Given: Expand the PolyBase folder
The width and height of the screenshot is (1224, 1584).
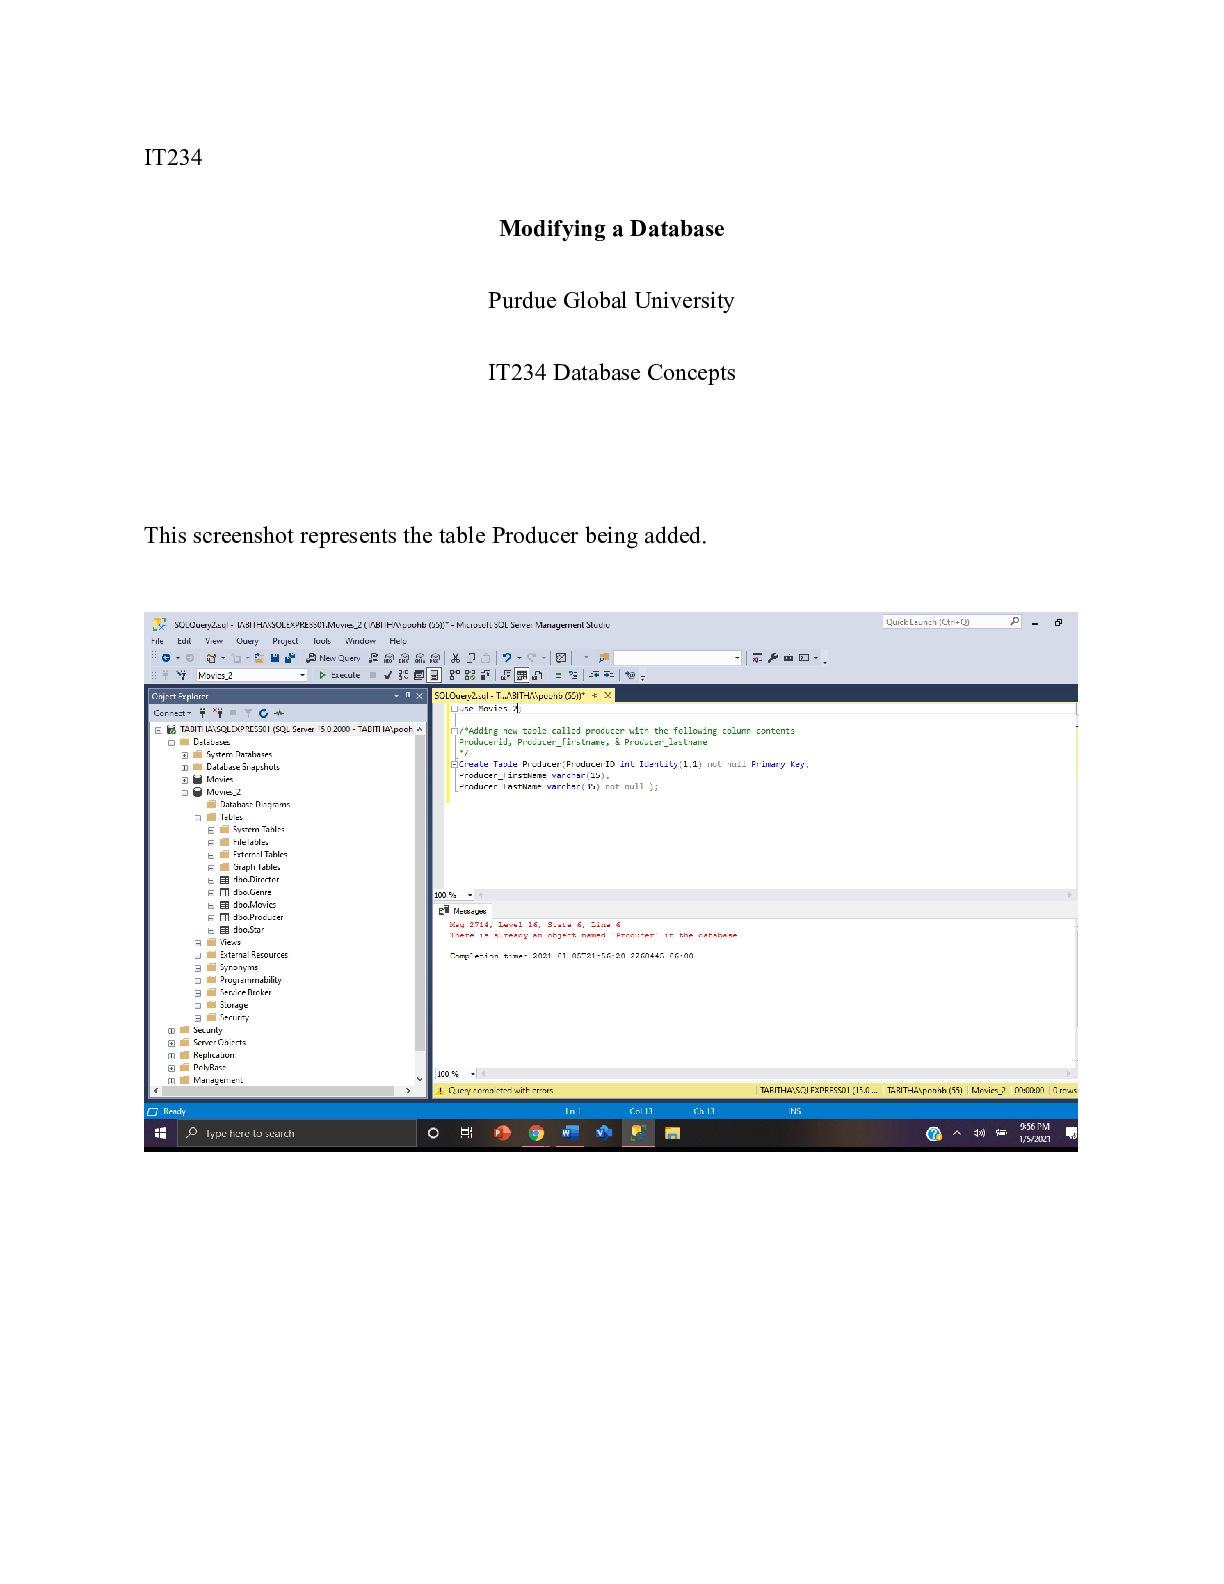Looking at the screenshot, I should [x=171, y=1068].
